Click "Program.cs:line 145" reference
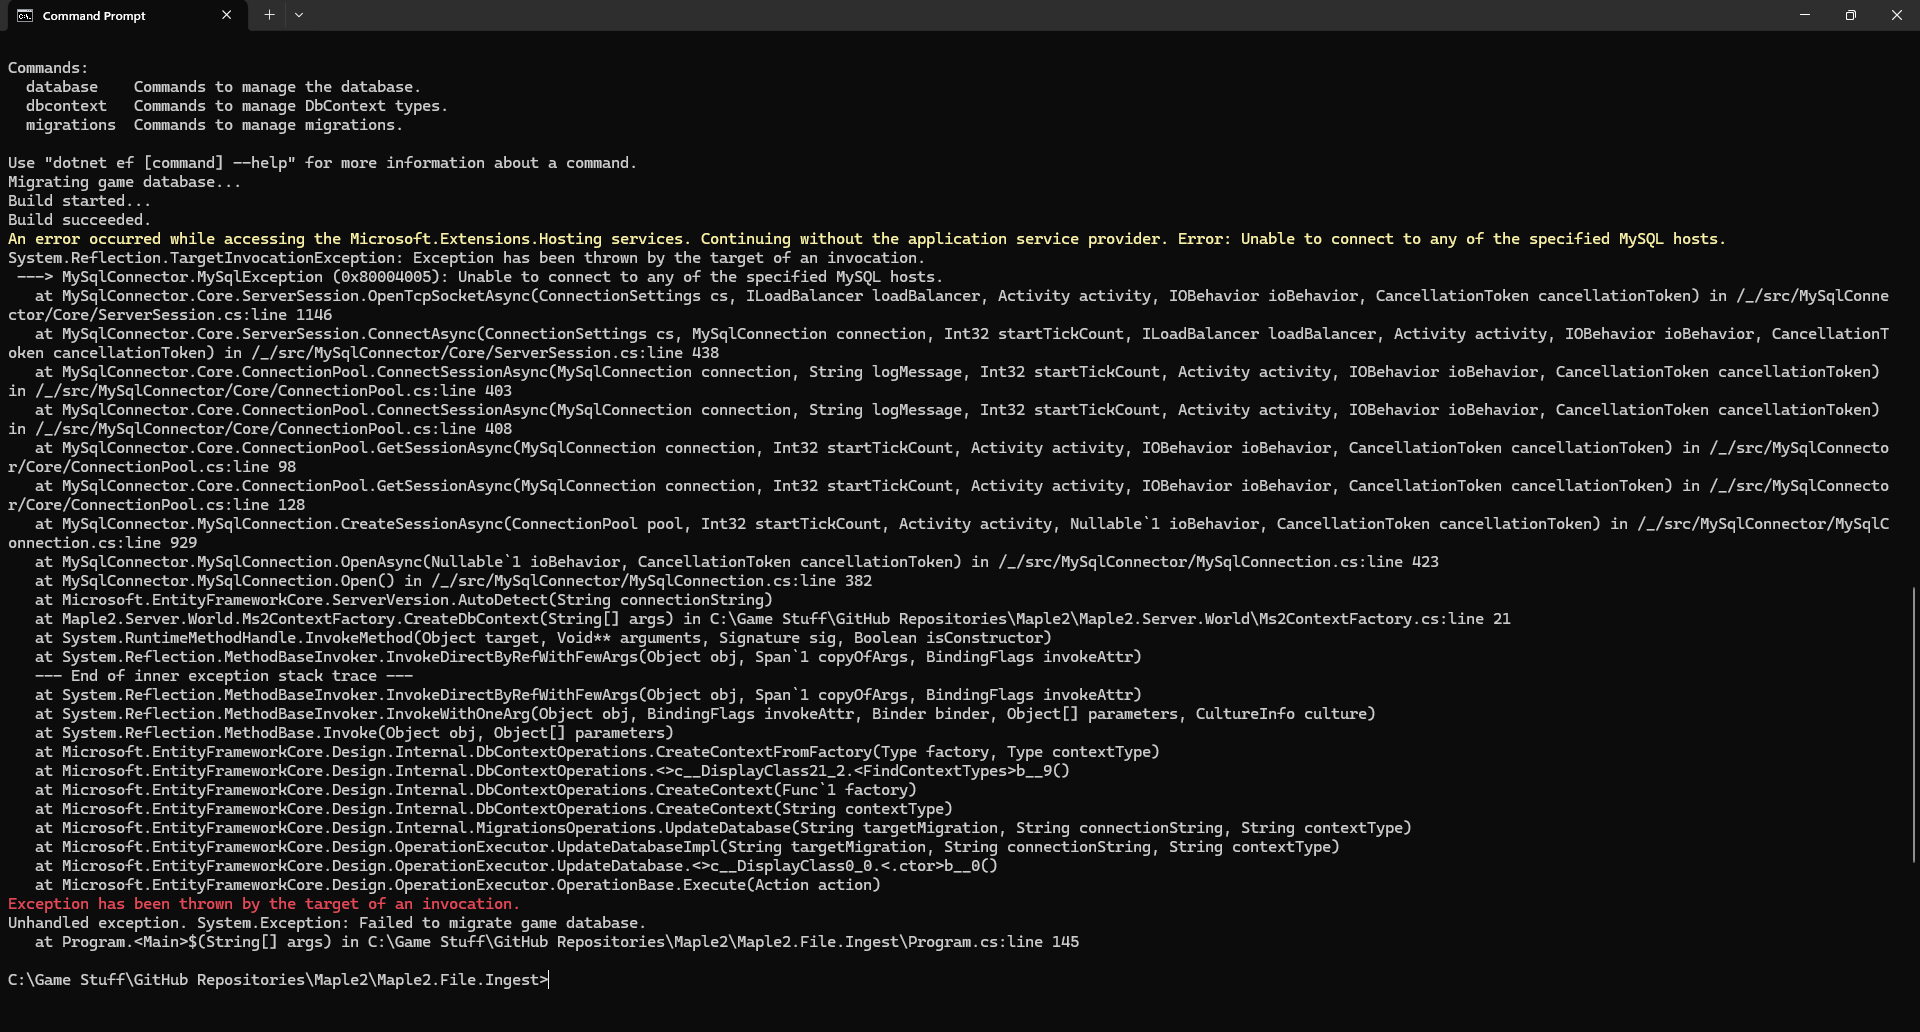1920x1032 pixels. coord(993,942)
